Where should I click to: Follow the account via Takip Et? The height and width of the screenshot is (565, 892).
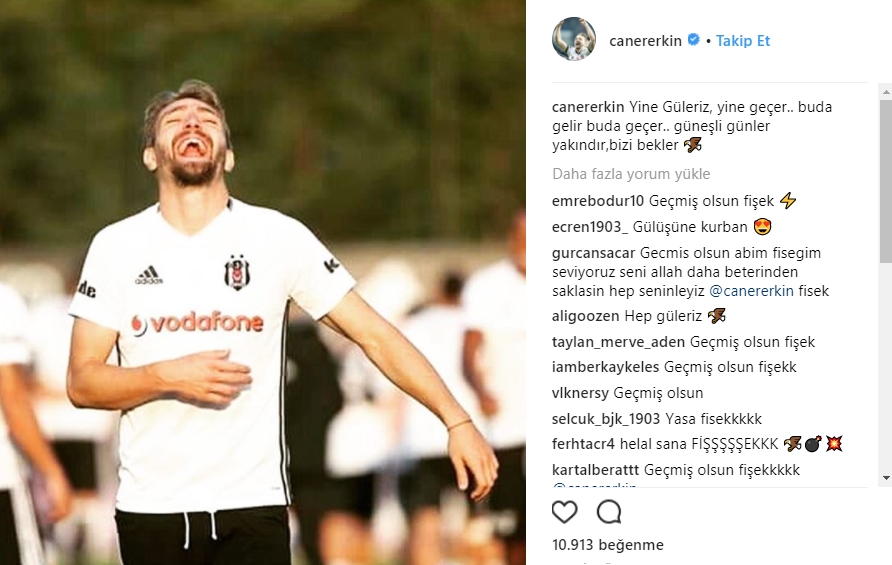(743, 40)
